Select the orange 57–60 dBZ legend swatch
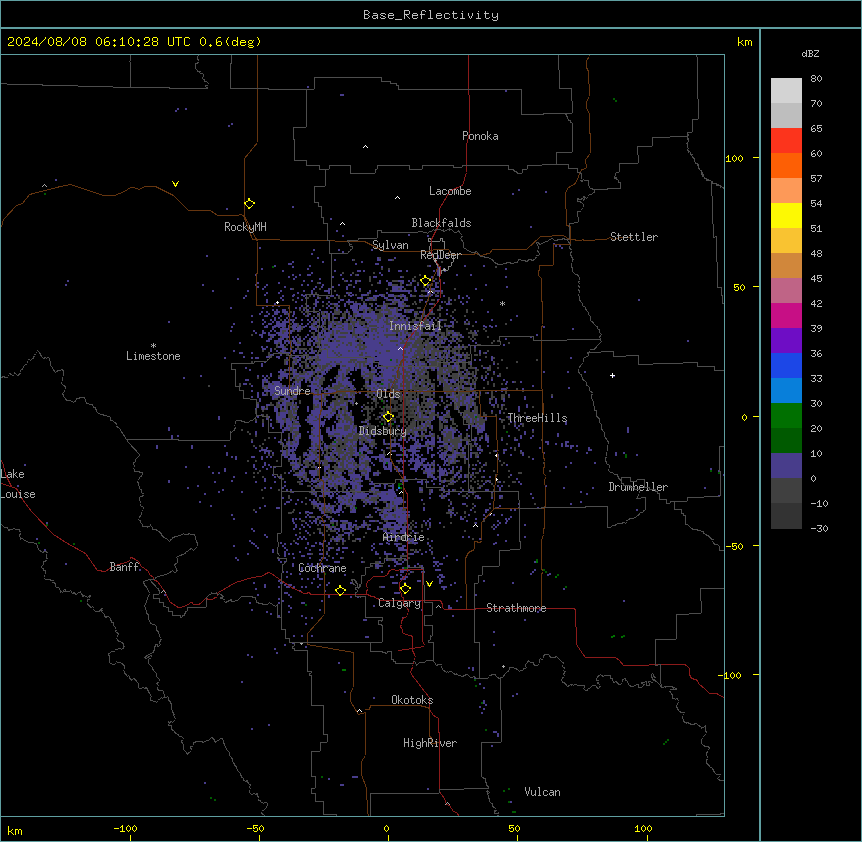Image resolution: width=862 pixels, height=842 pixels. [786, 165]
